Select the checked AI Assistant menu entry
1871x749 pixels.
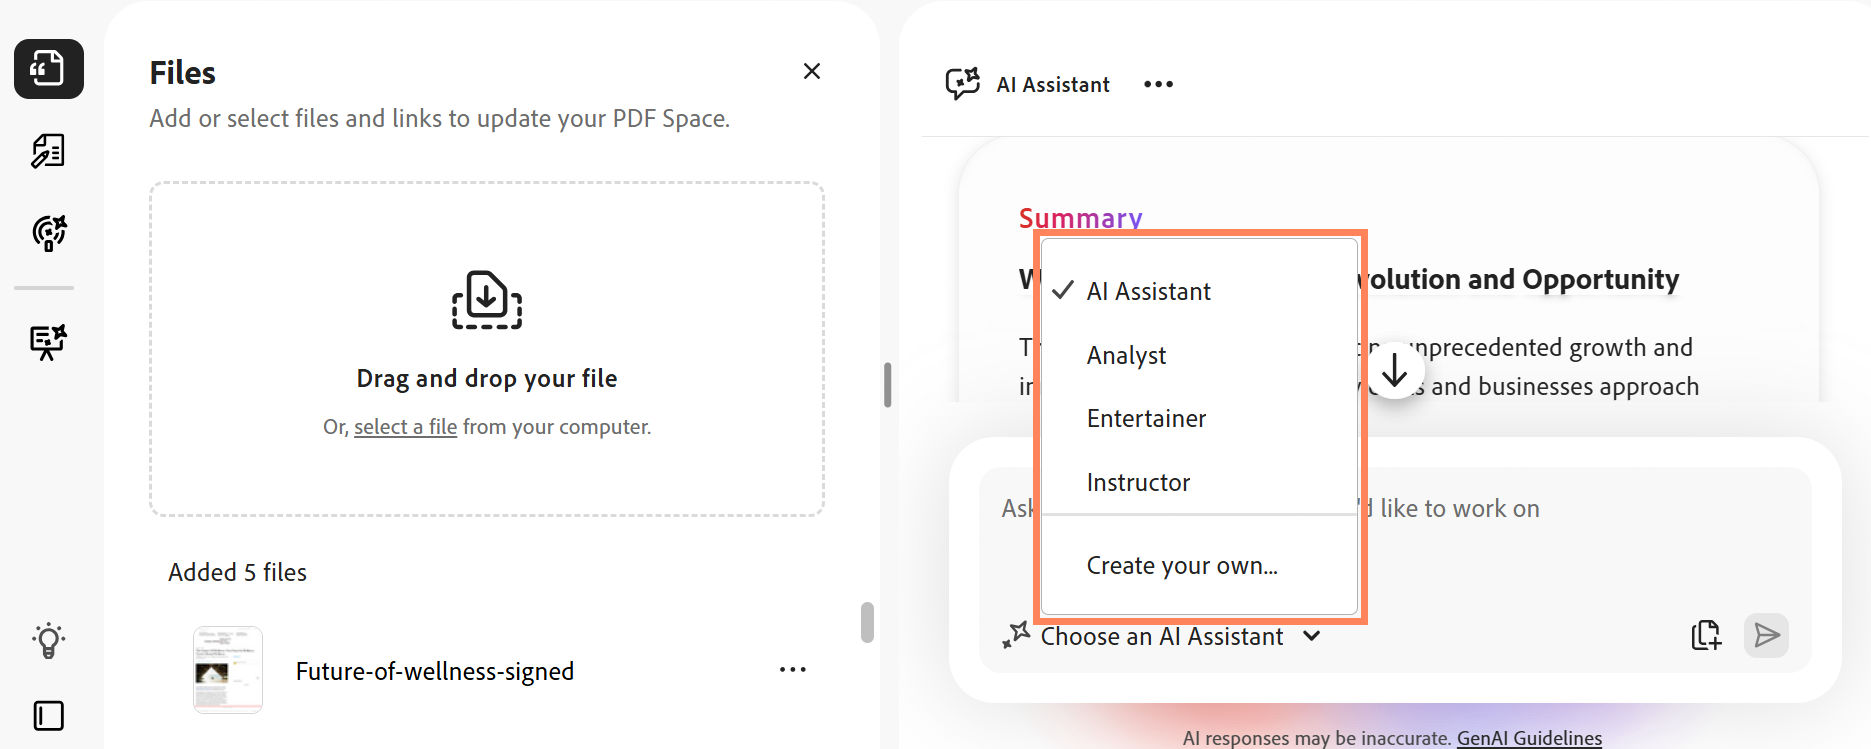click(x=1148, y=291)
